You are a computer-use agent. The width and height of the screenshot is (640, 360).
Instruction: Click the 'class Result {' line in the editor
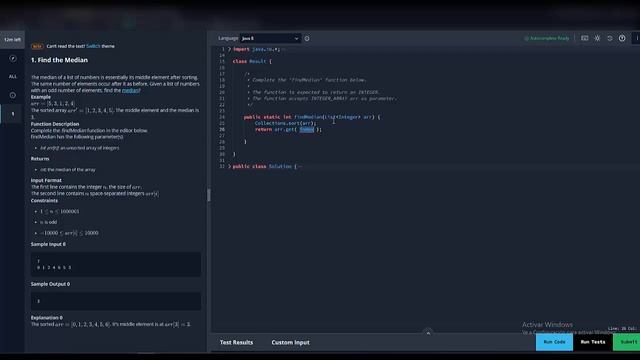click(x=252, y=61)
